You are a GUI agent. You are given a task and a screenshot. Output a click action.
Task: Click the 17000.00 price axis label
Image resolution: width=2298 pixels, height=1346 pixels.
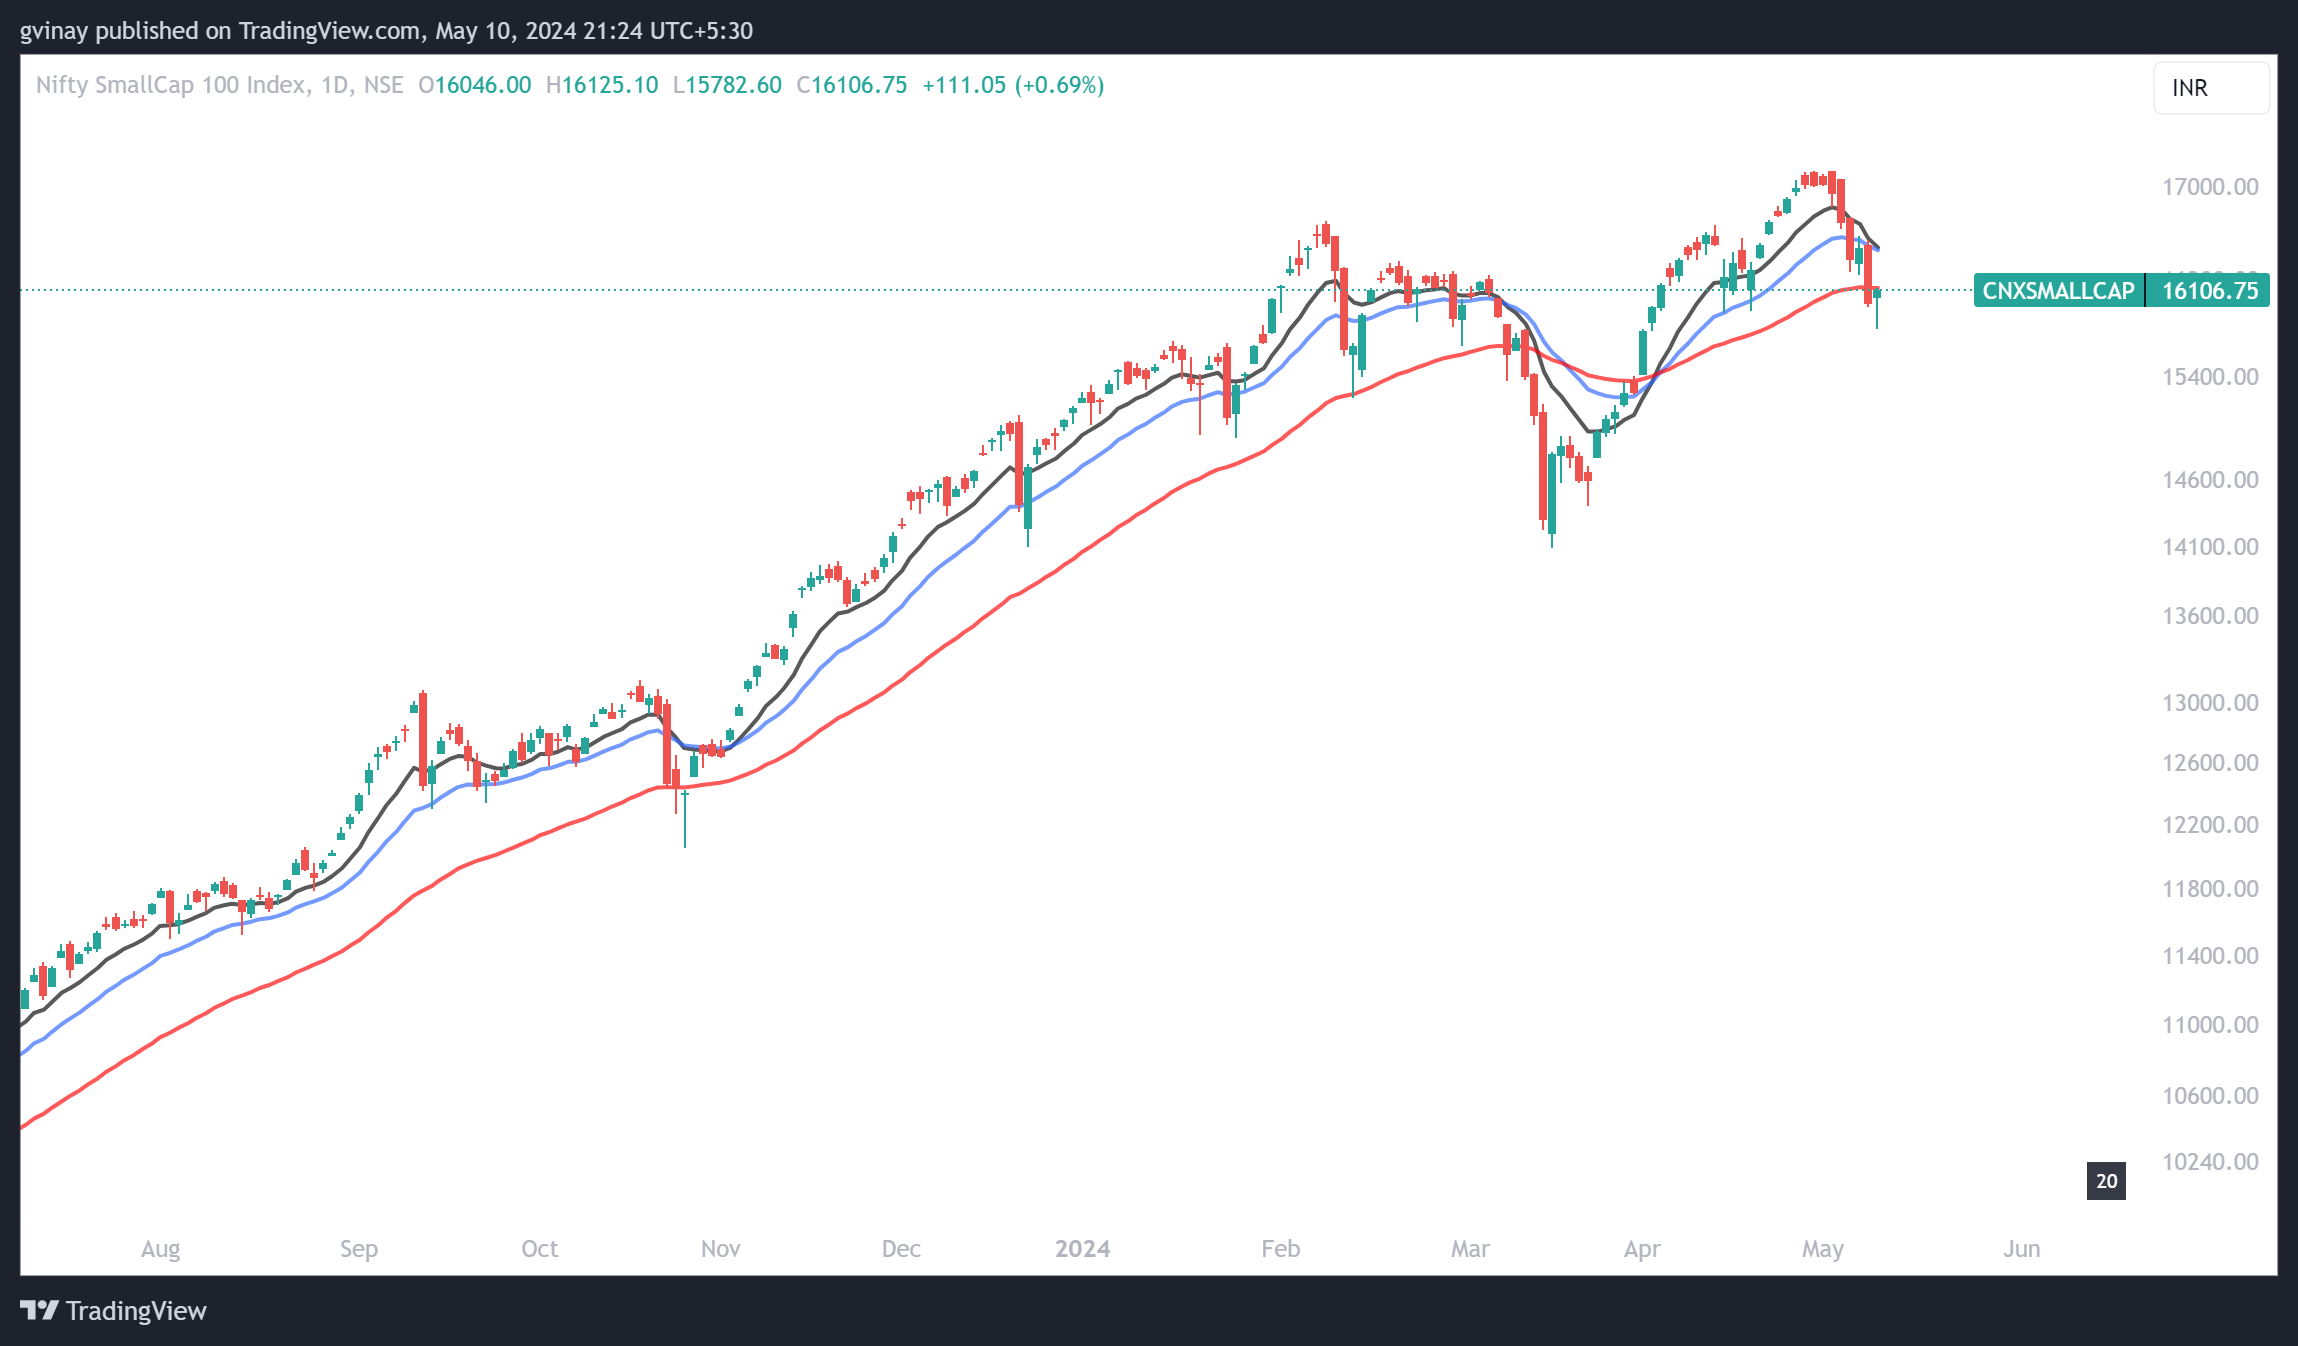click(x=2210, y=187)
